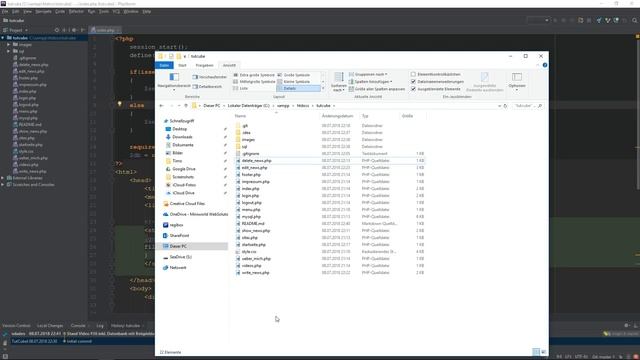Viewport: 640px width, 360px height.
Task: Click the lightbulb intention icon in the editor
Action: [x=120, y=104]
